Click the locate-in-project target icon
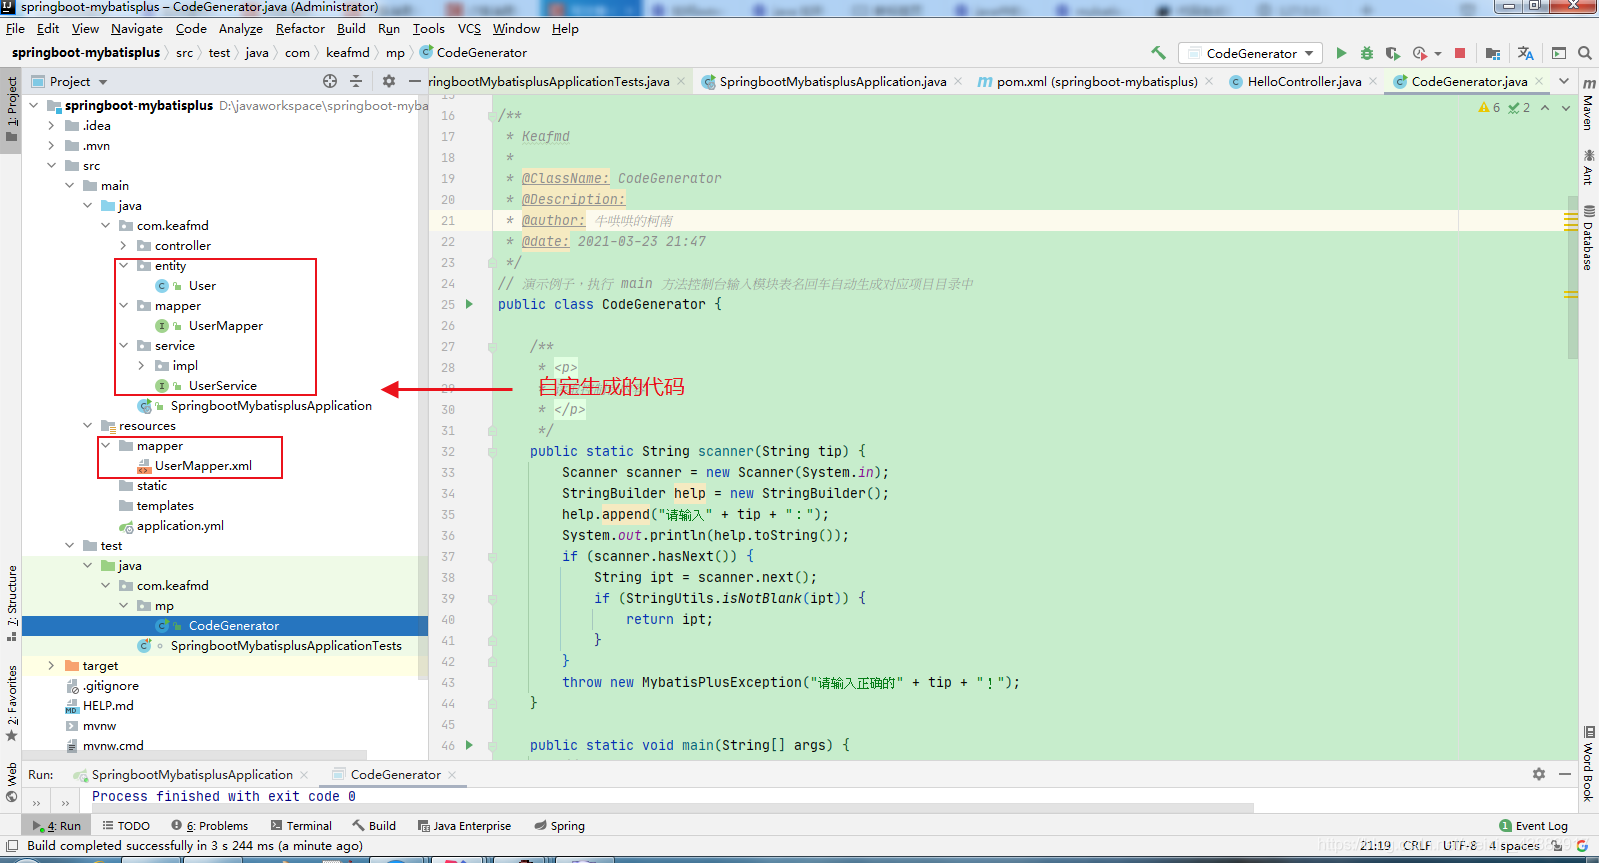 [330, 81]
